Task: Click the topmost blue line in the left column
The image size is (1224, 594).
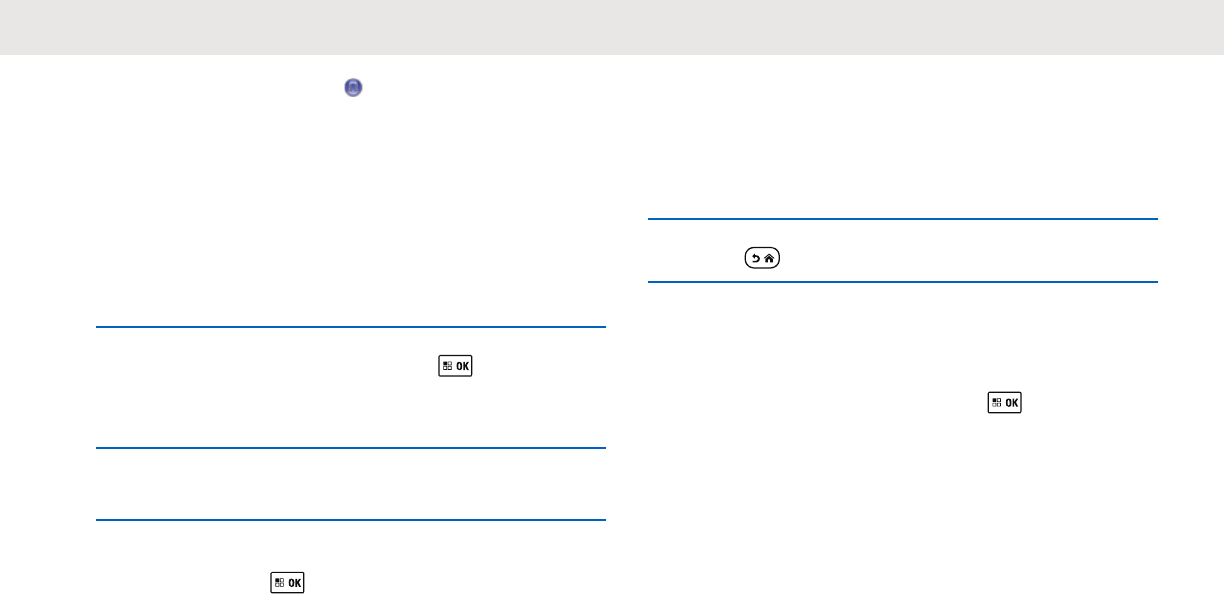Action: coord(351,326)
